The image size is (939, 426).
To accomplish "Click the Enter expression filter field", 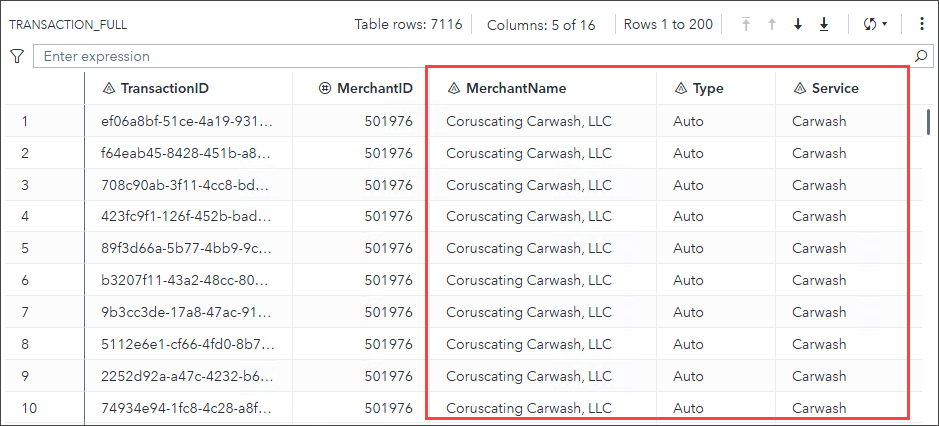I will (475, 57).
